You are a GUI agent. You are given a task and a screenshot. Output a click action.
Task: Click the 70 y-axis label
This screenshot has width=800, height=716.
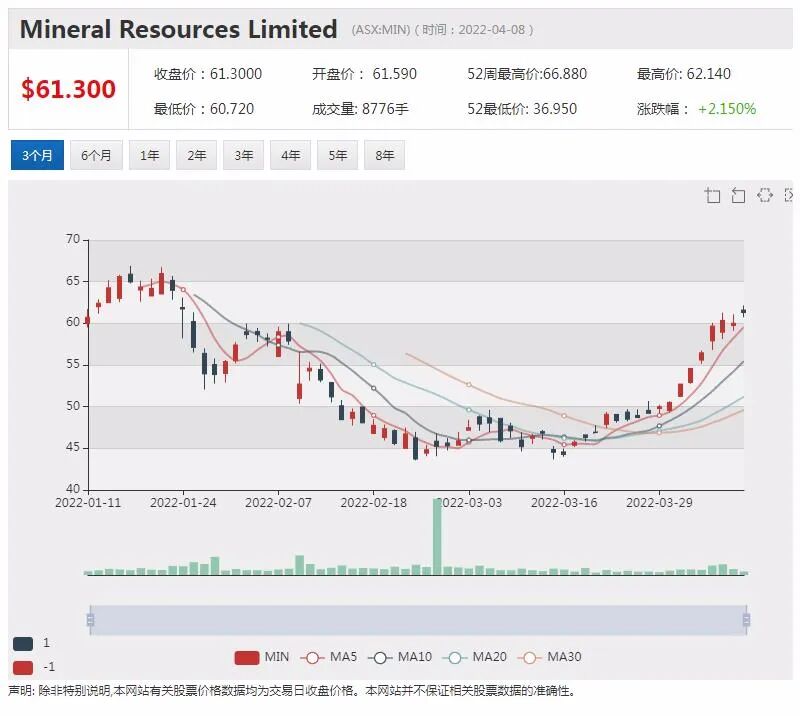coord(73,239)
